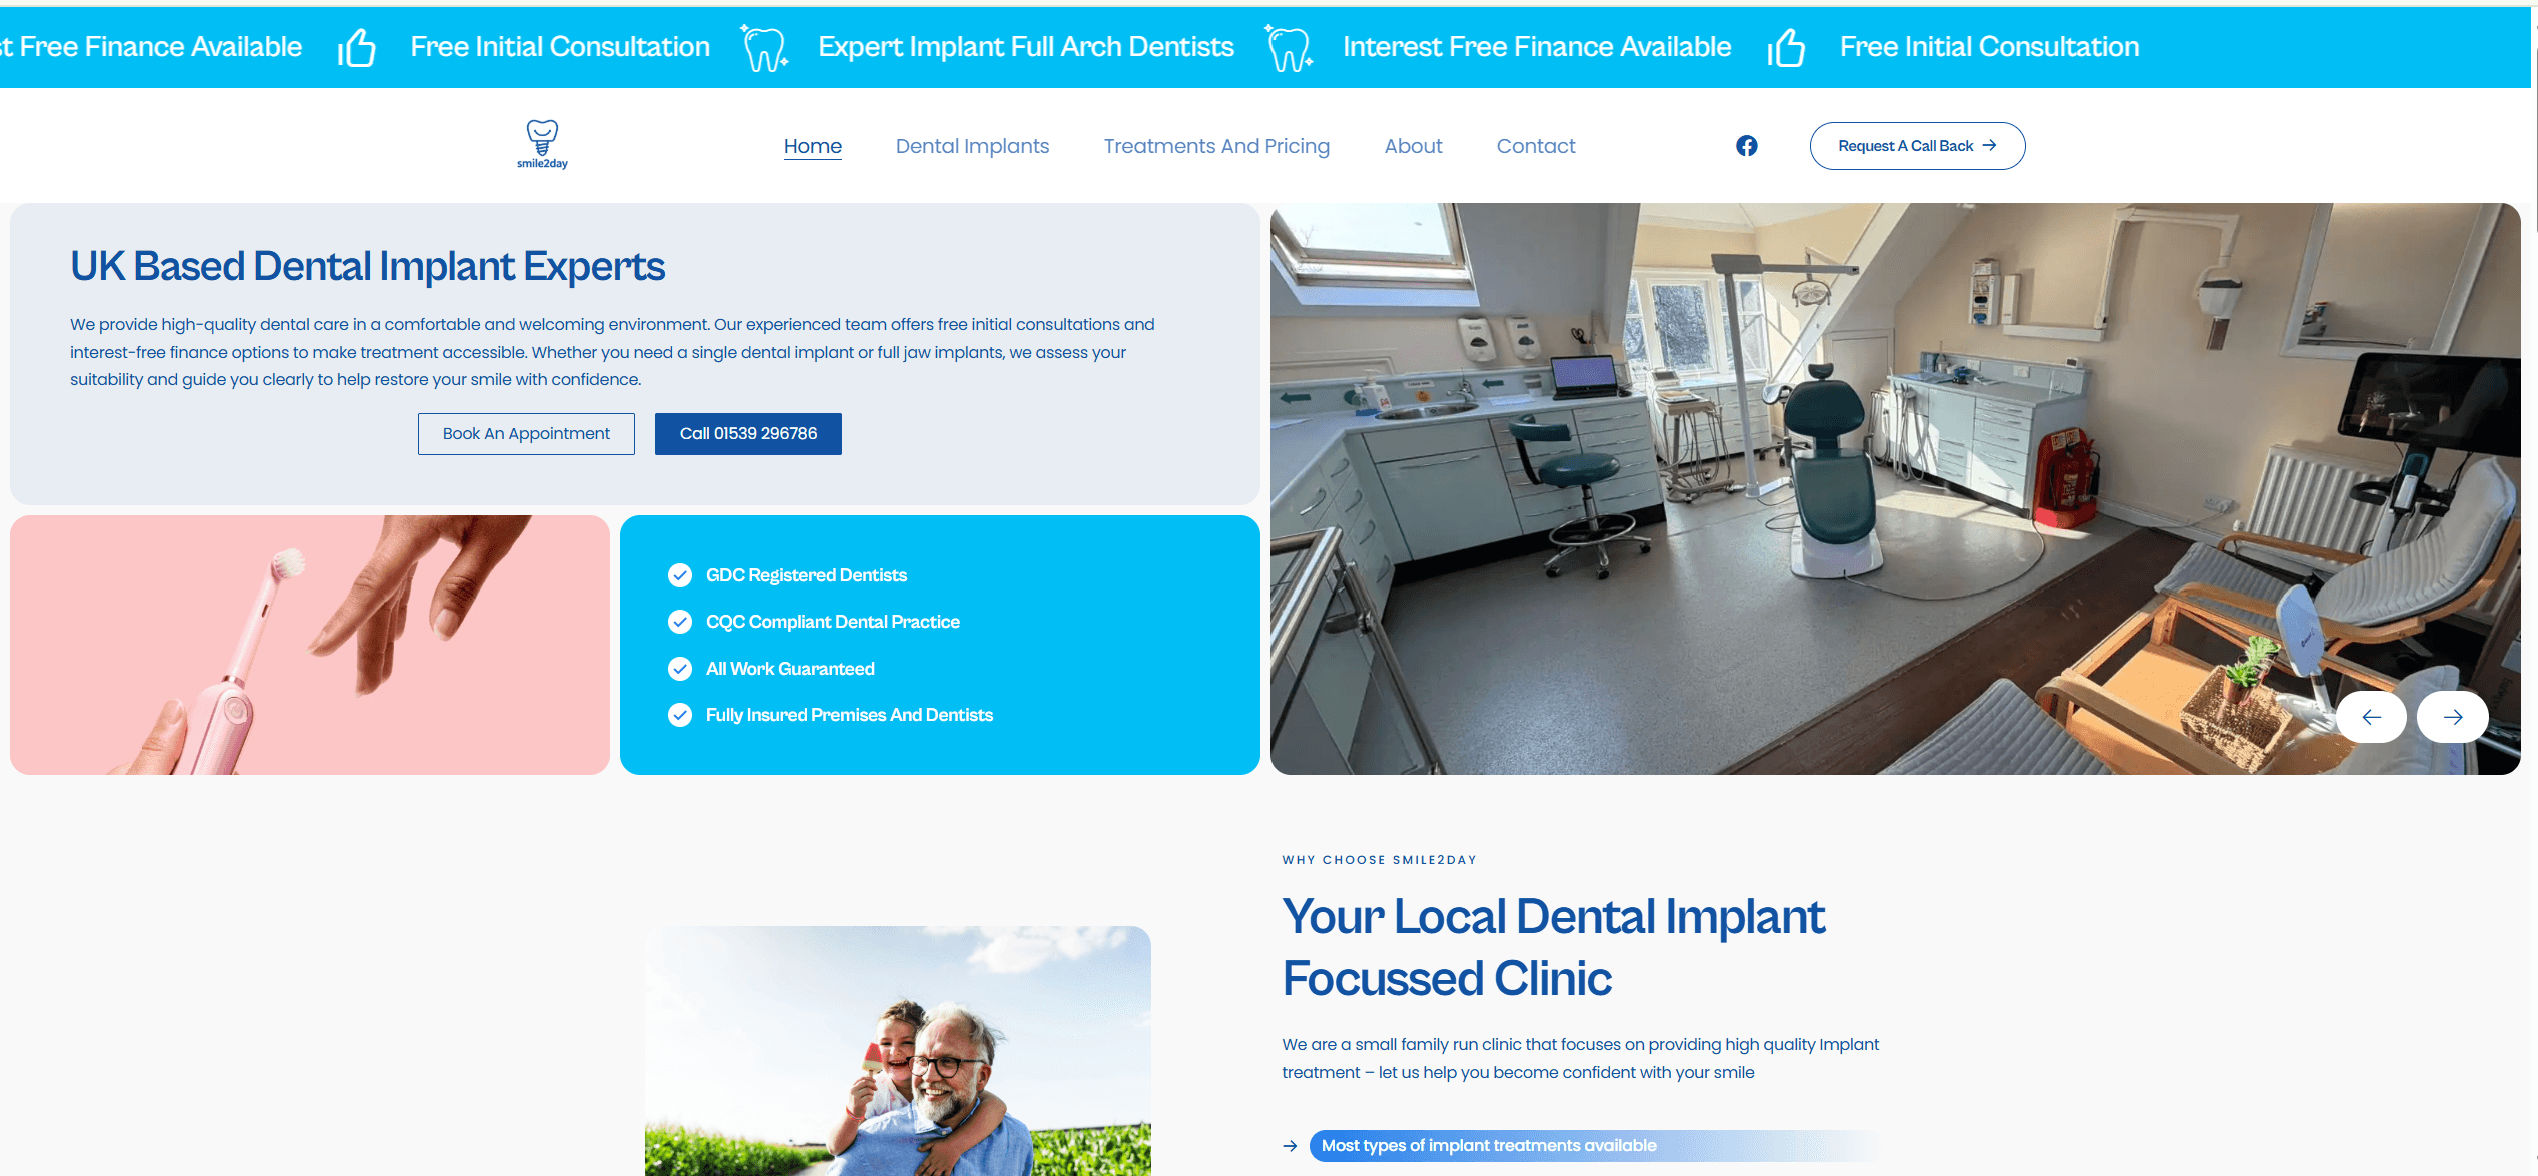Click 'All Work Guaranteed' text
2538x1176 pixels.
click(x=790, y=669)
